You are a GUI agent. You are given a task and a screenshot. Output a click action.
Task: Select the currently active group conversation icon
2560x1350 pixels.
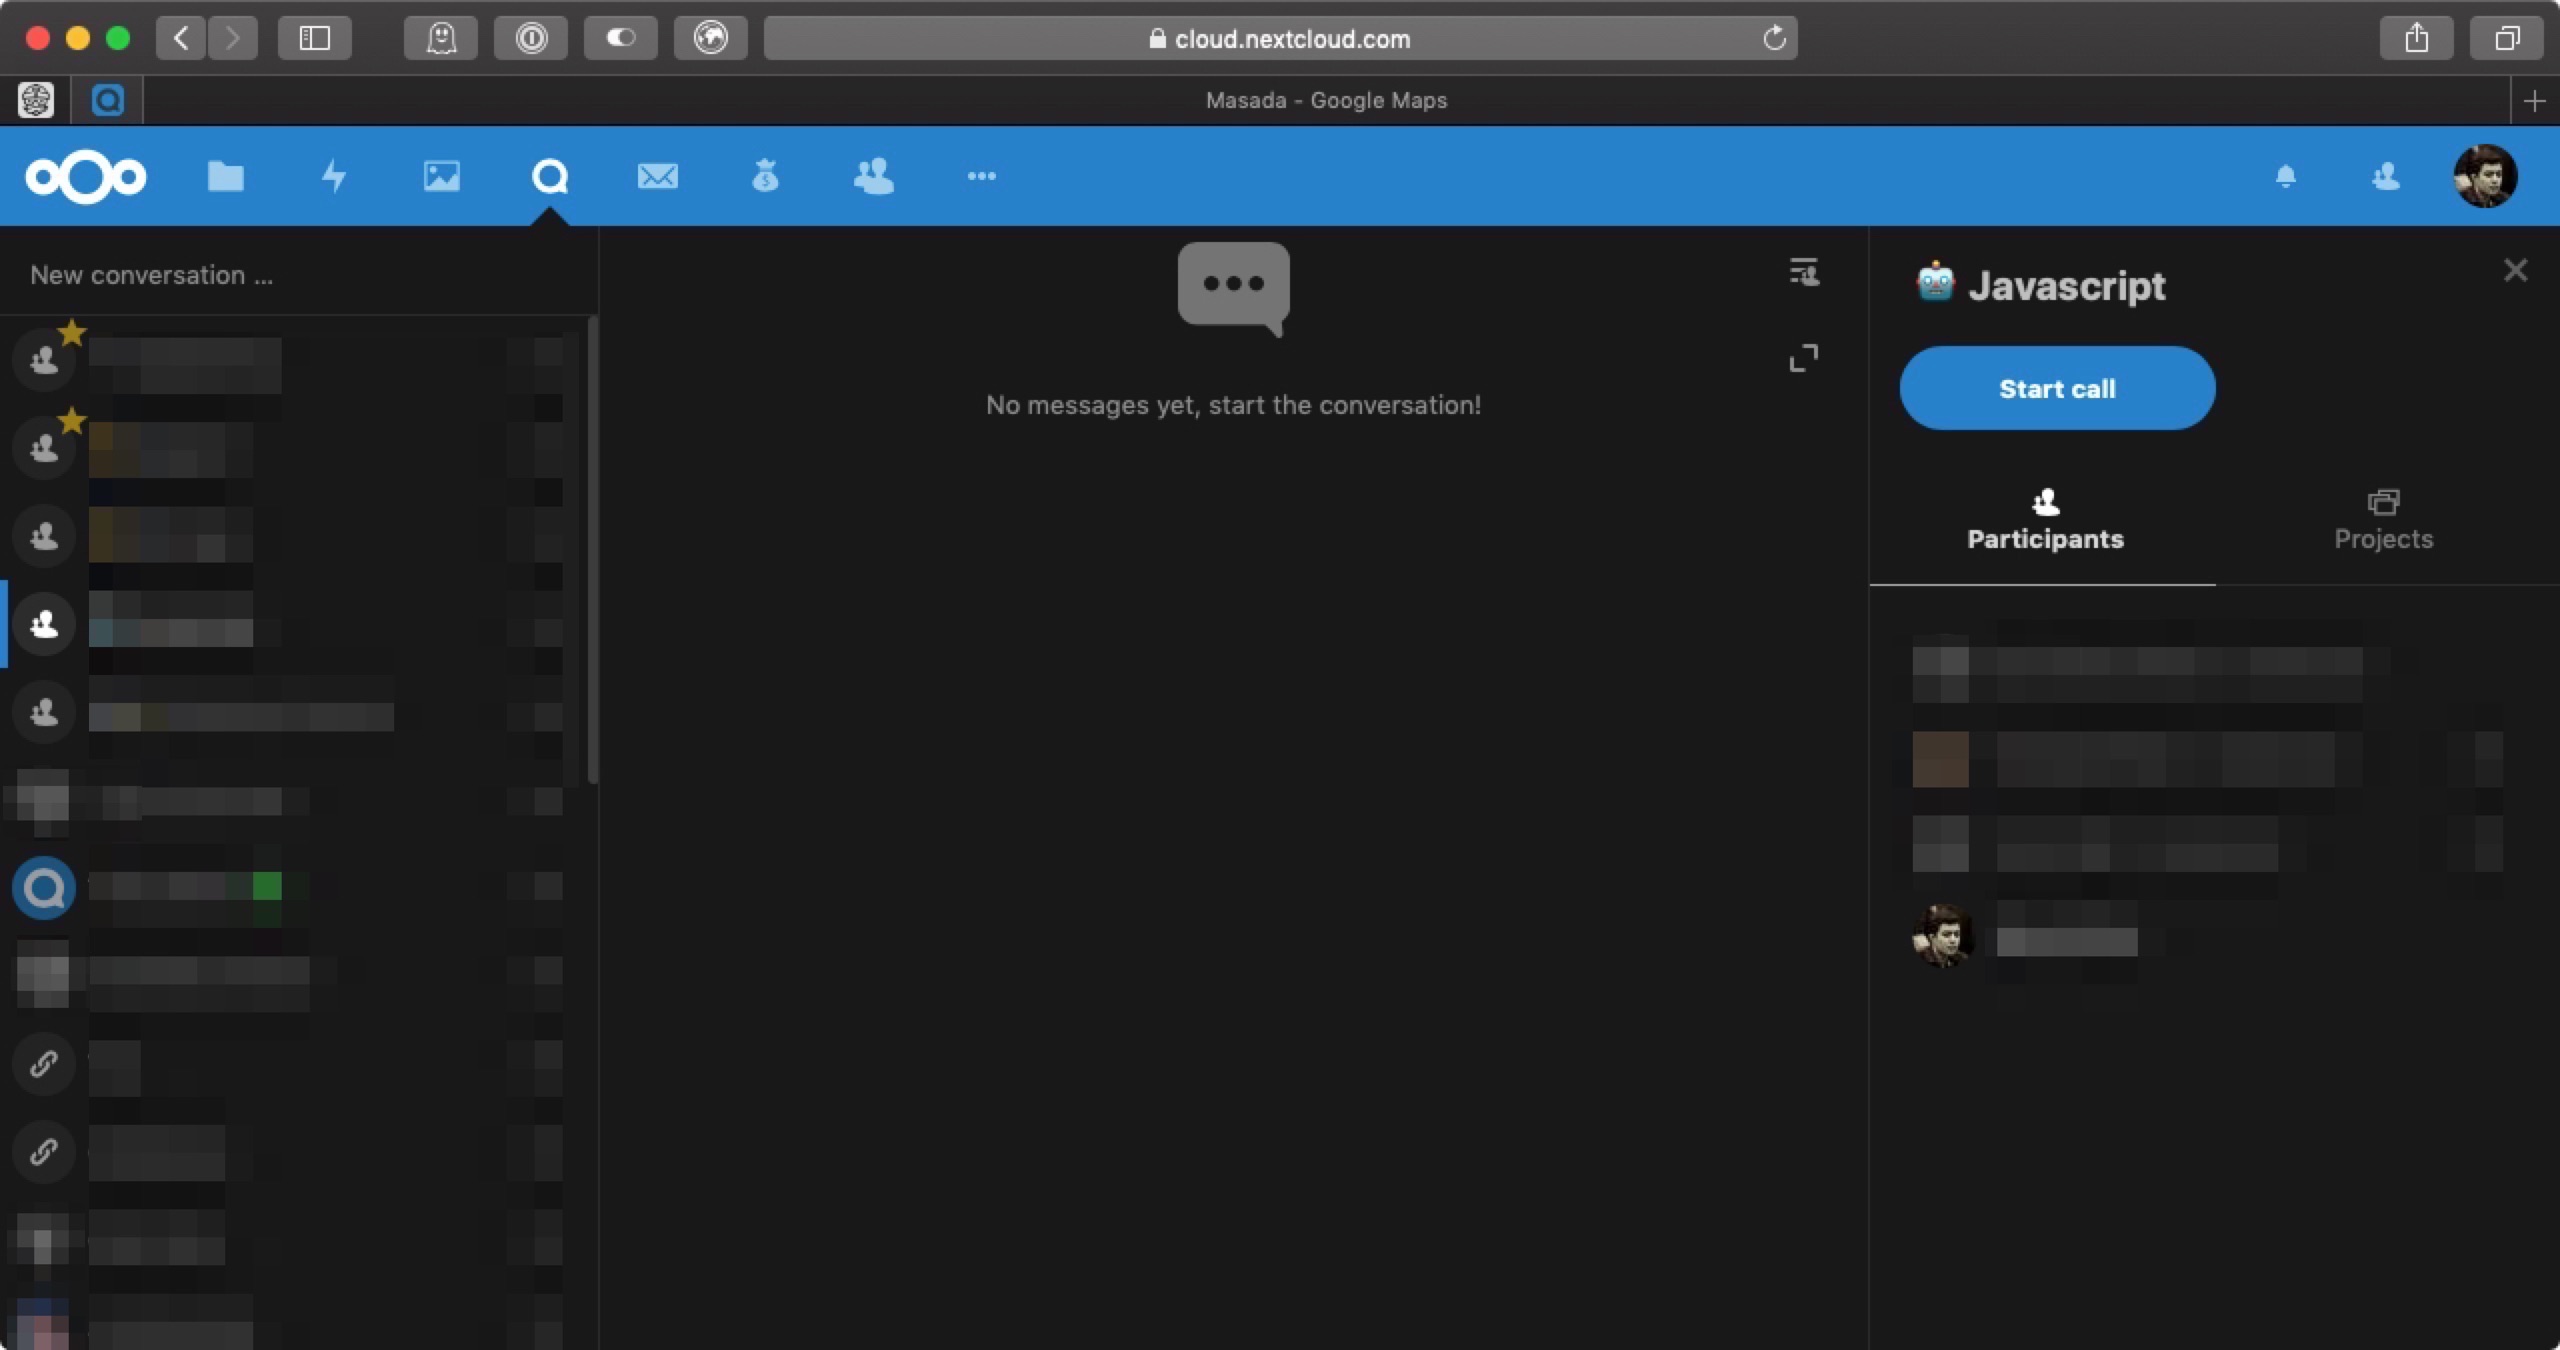tap(44, 624)
